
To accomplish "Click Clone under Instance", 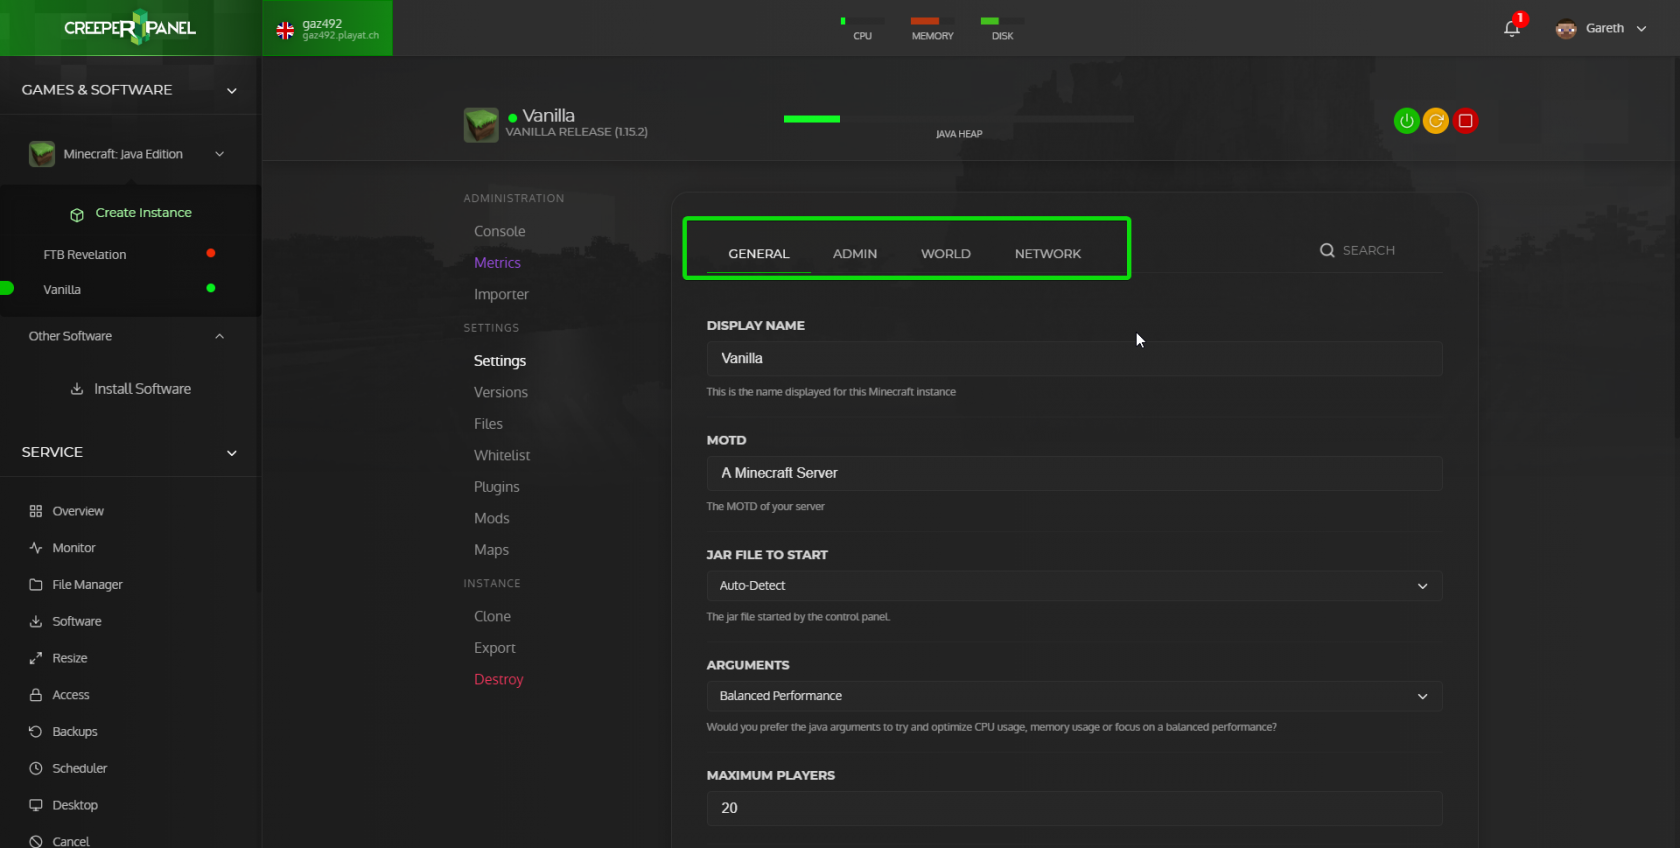I will [x=492, y=616].
